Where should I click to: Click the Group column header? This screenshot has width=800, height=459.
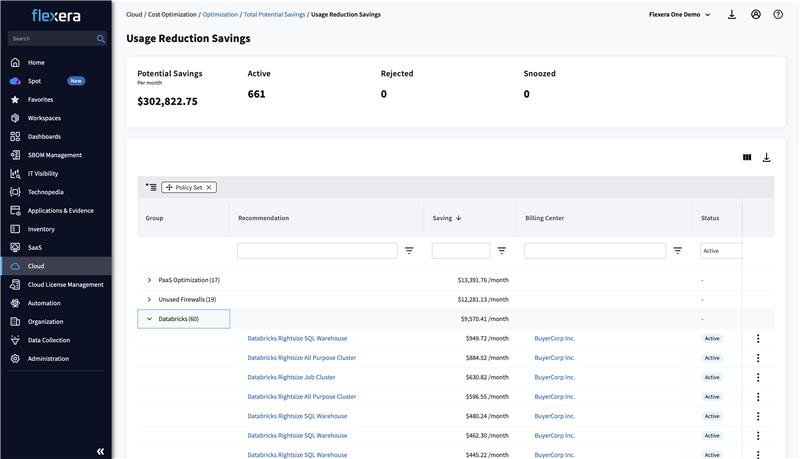[x=154, y=218]
